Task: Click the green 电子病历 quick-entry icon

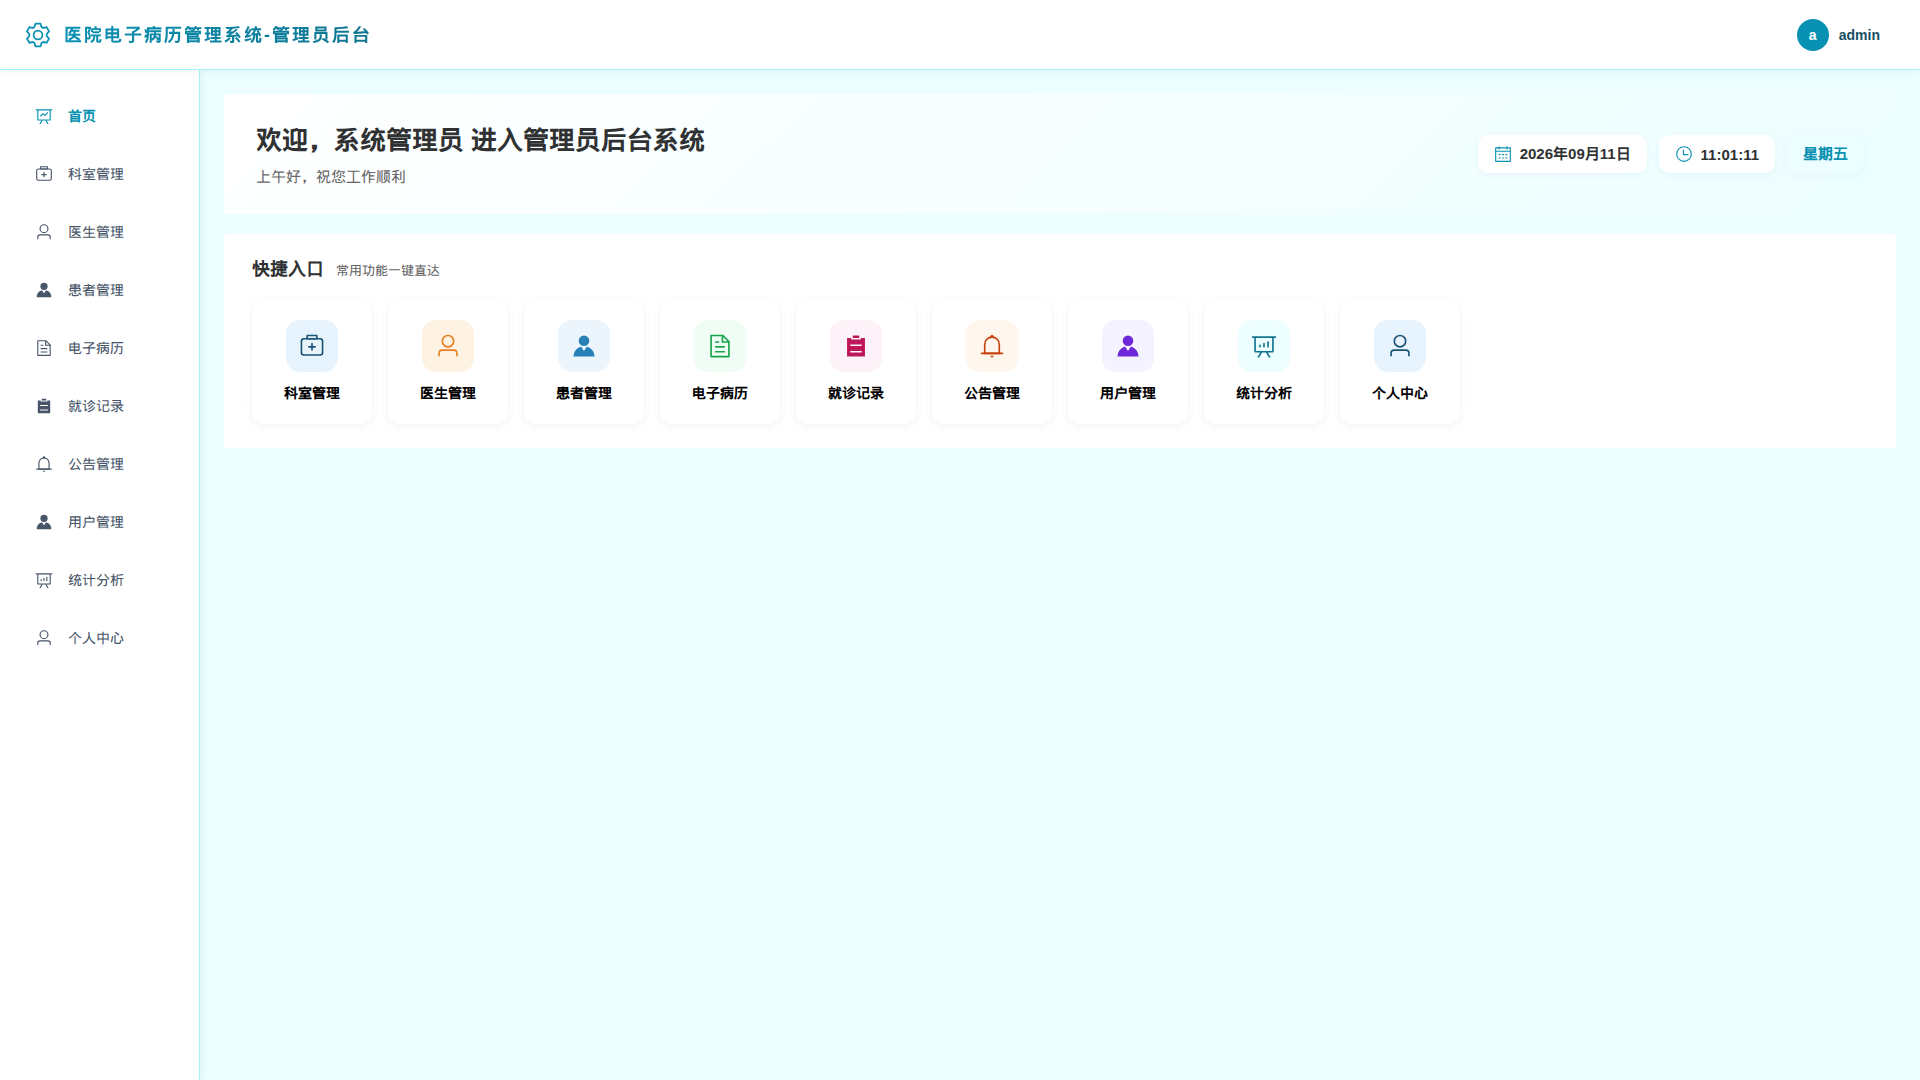Action: pos(720,346)
